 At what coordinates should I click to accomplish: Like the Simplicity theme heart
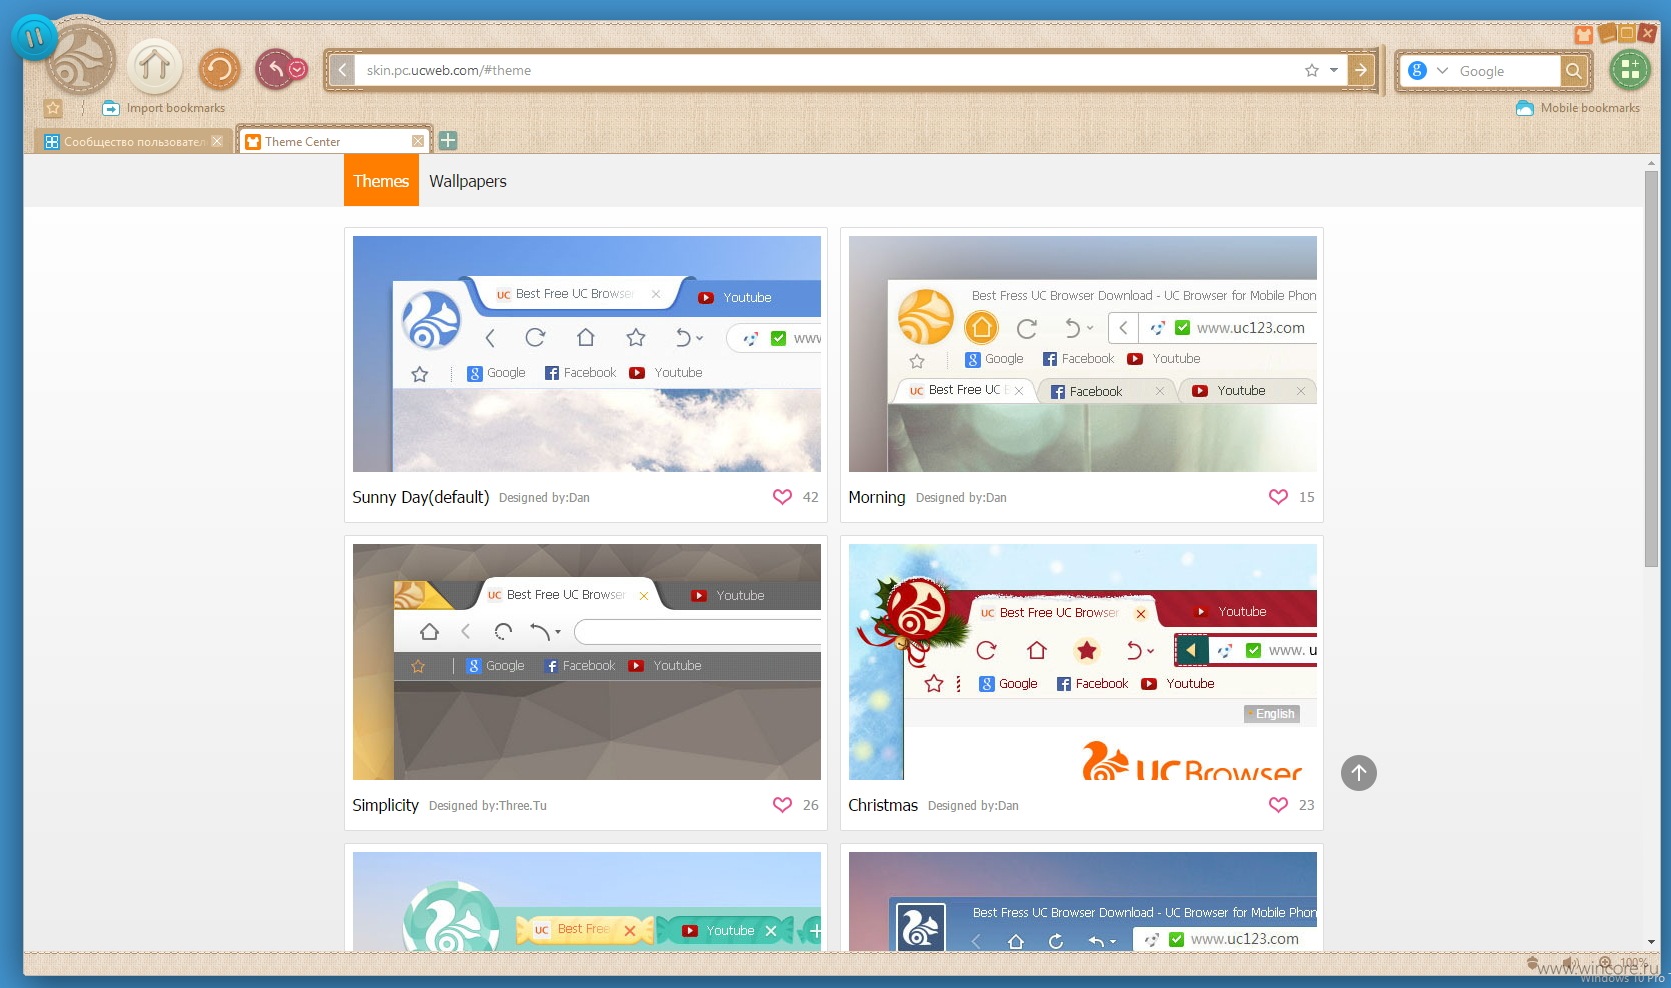coord(782,805)
